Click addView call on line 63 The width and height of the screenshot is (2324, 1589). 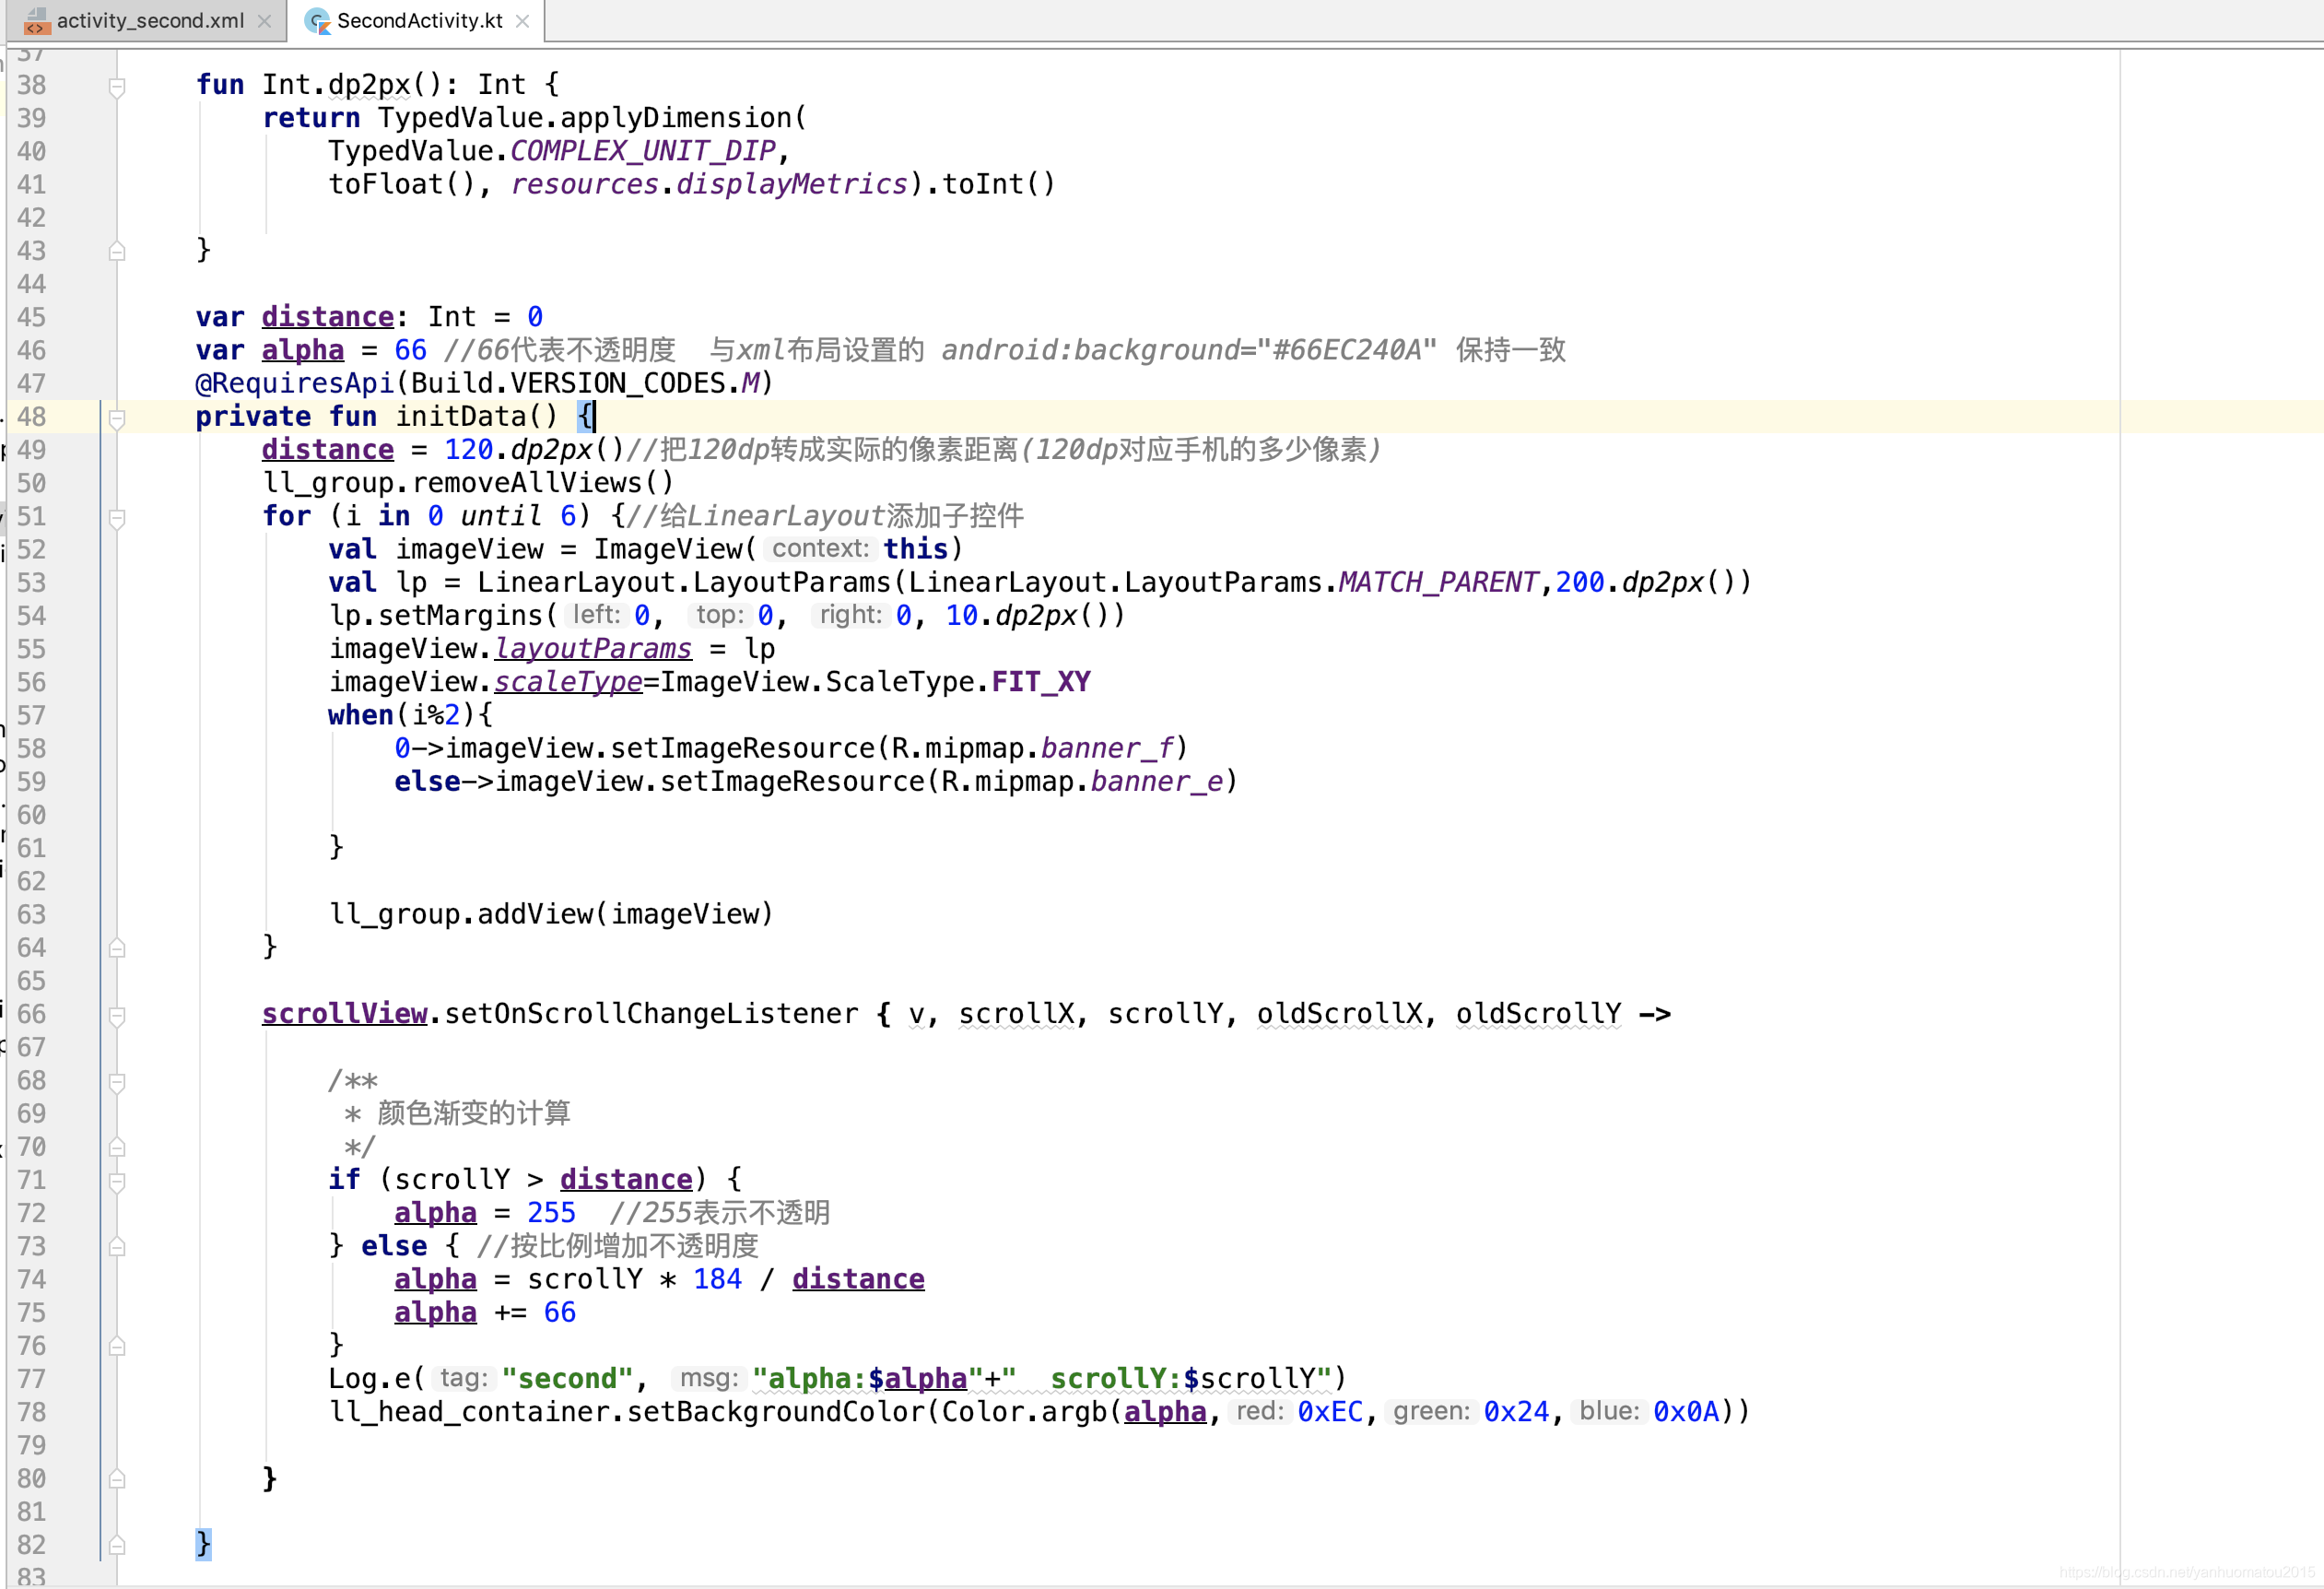pyautogui.click(x=535, y=914)
